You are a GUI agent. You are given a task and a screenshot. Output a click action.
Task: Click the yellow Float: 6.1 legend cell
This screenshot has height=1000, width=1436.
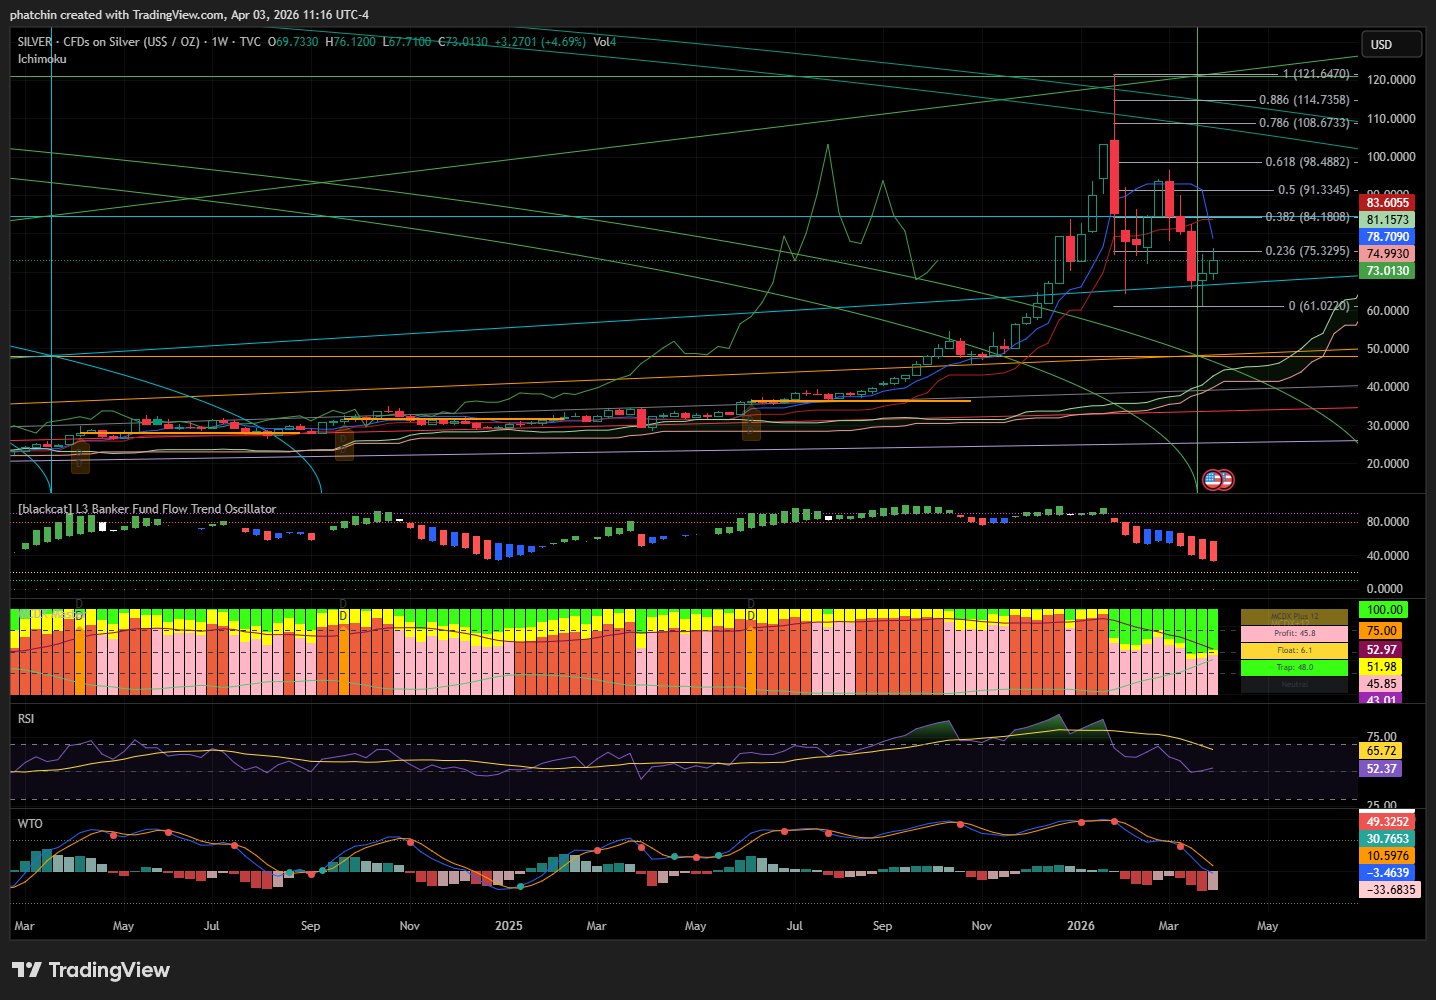(x=1294, y=651)
